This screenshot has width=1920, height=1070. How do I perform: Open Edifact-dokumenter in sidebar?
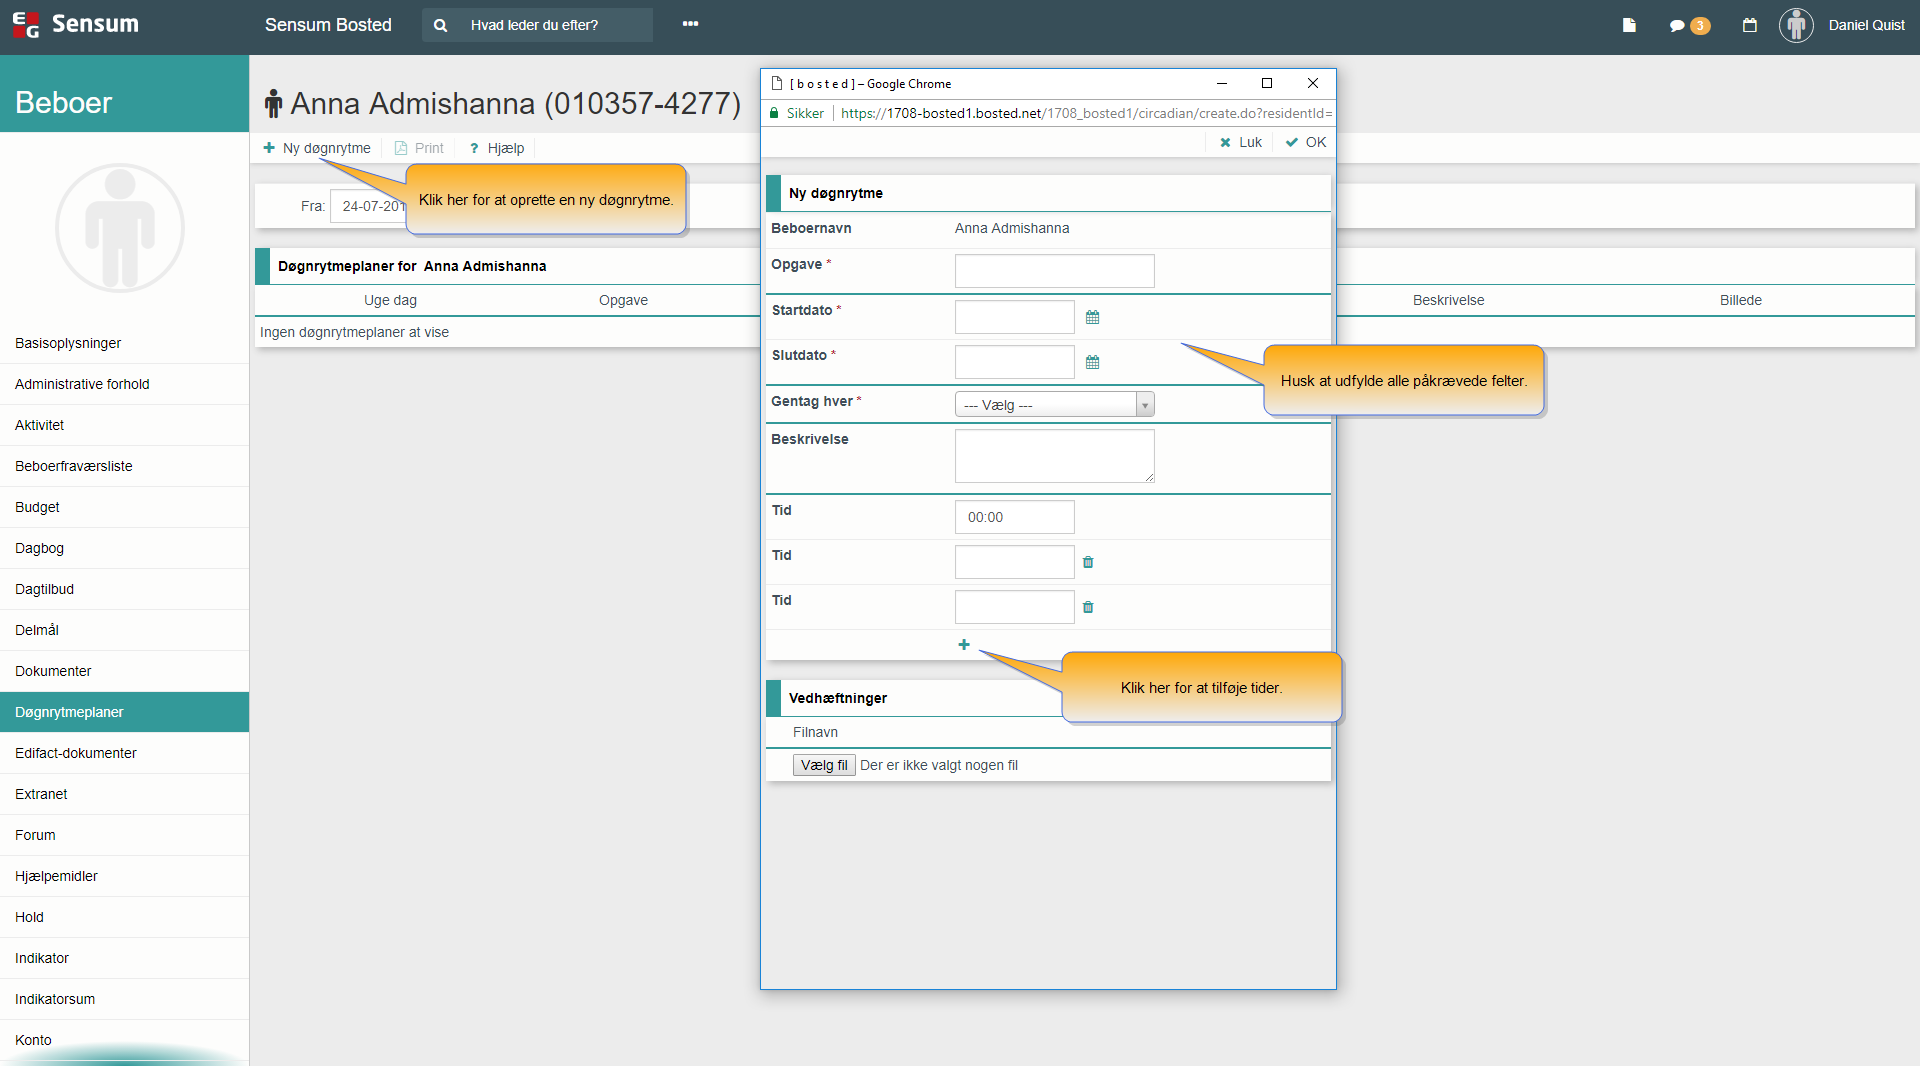pos(124,753)
